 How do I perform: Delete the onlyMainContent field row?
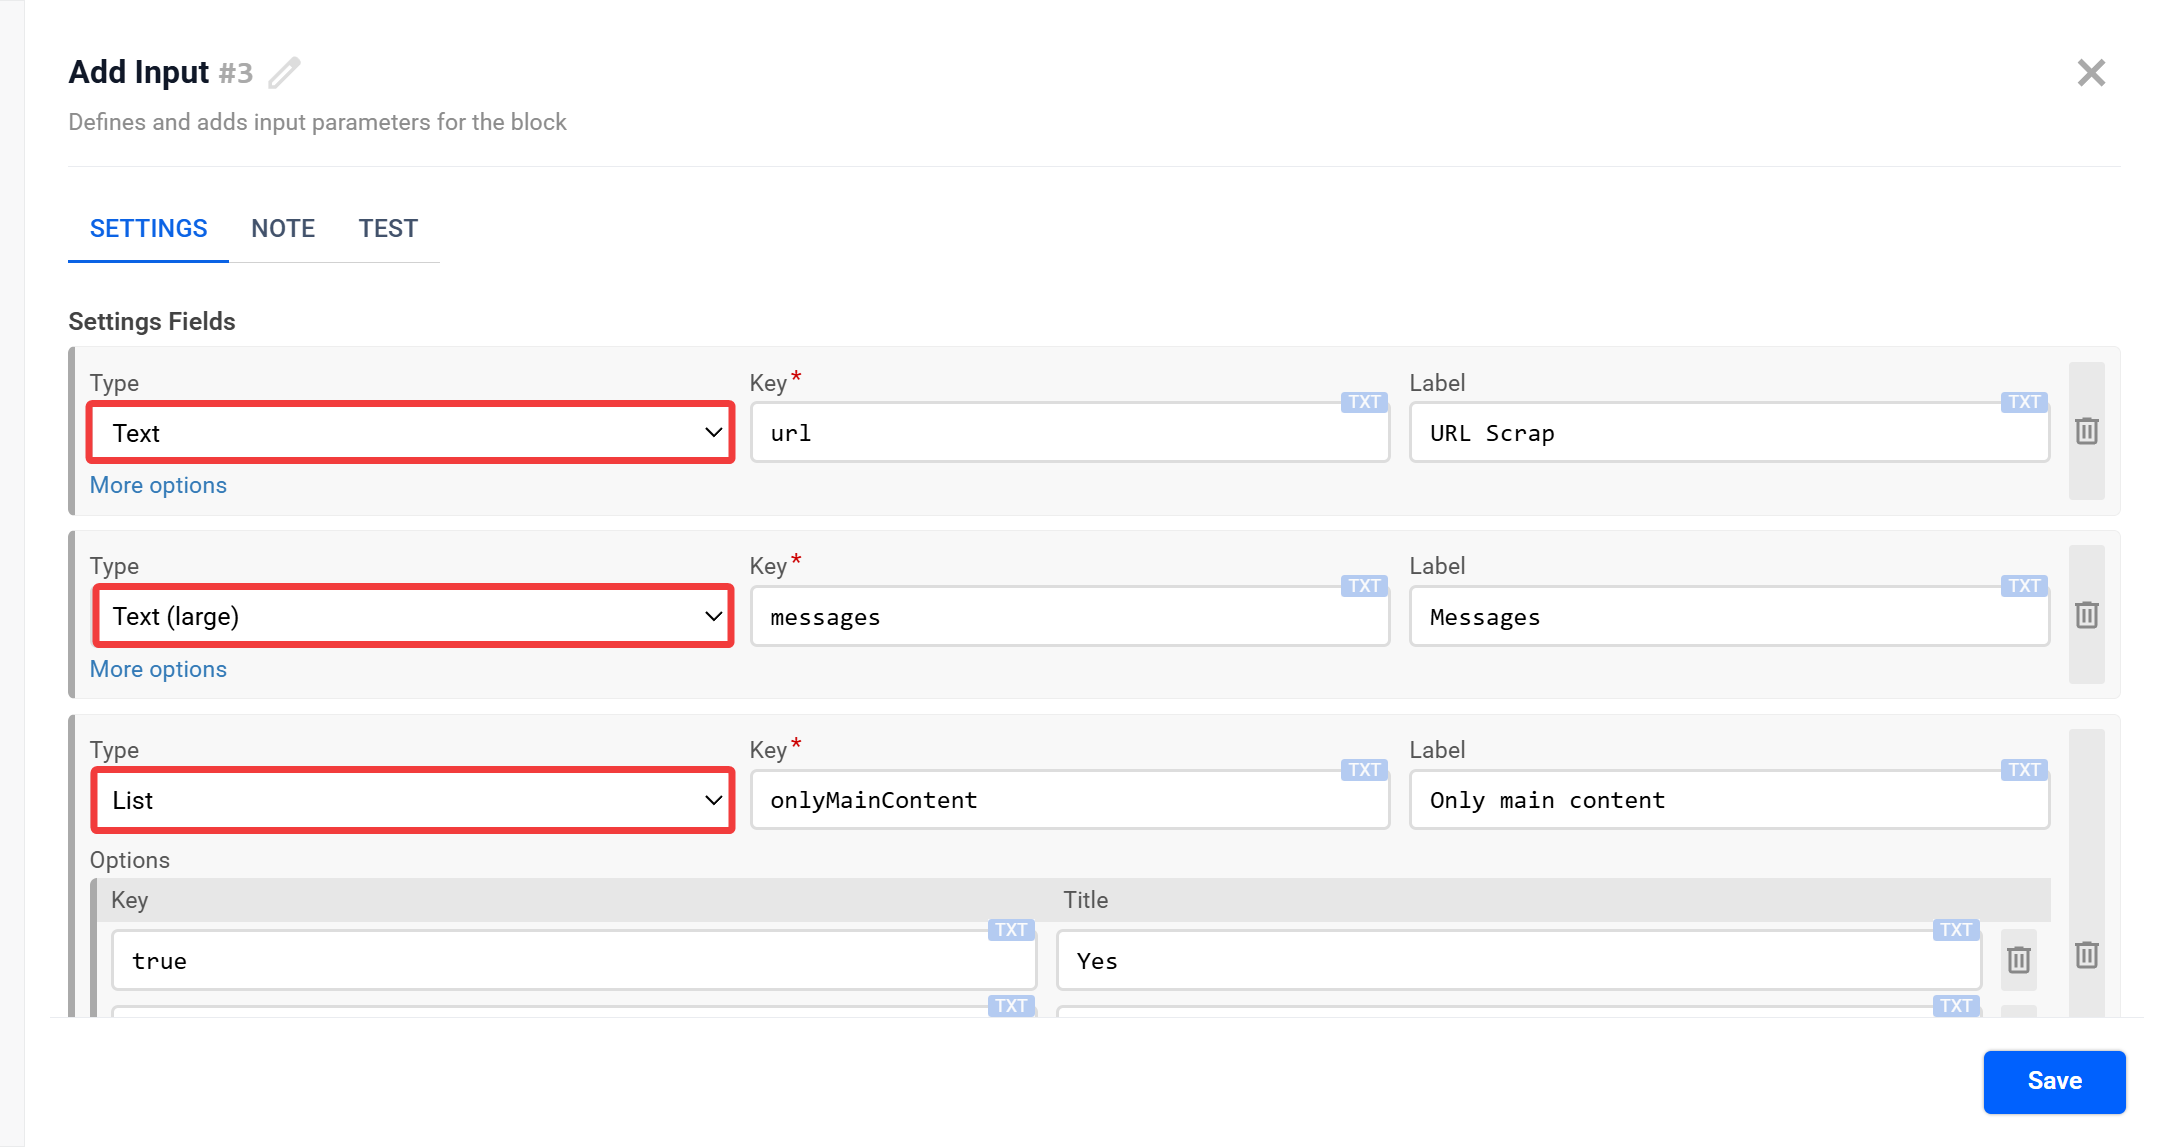pos(2086,955)
